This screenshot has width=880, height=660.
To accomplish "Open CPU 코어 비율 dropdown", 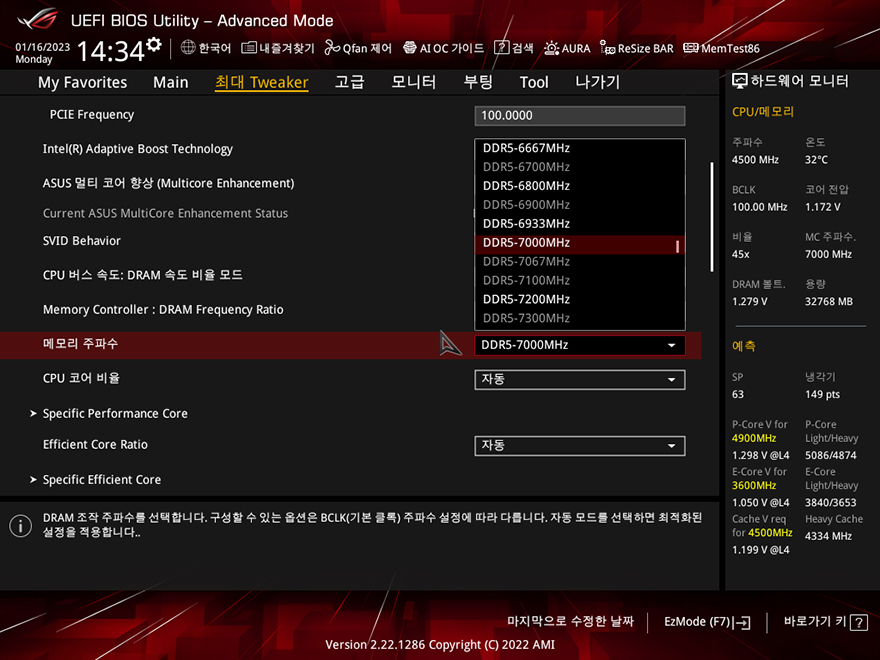I will pyautogui.click(x=580, y=379).
